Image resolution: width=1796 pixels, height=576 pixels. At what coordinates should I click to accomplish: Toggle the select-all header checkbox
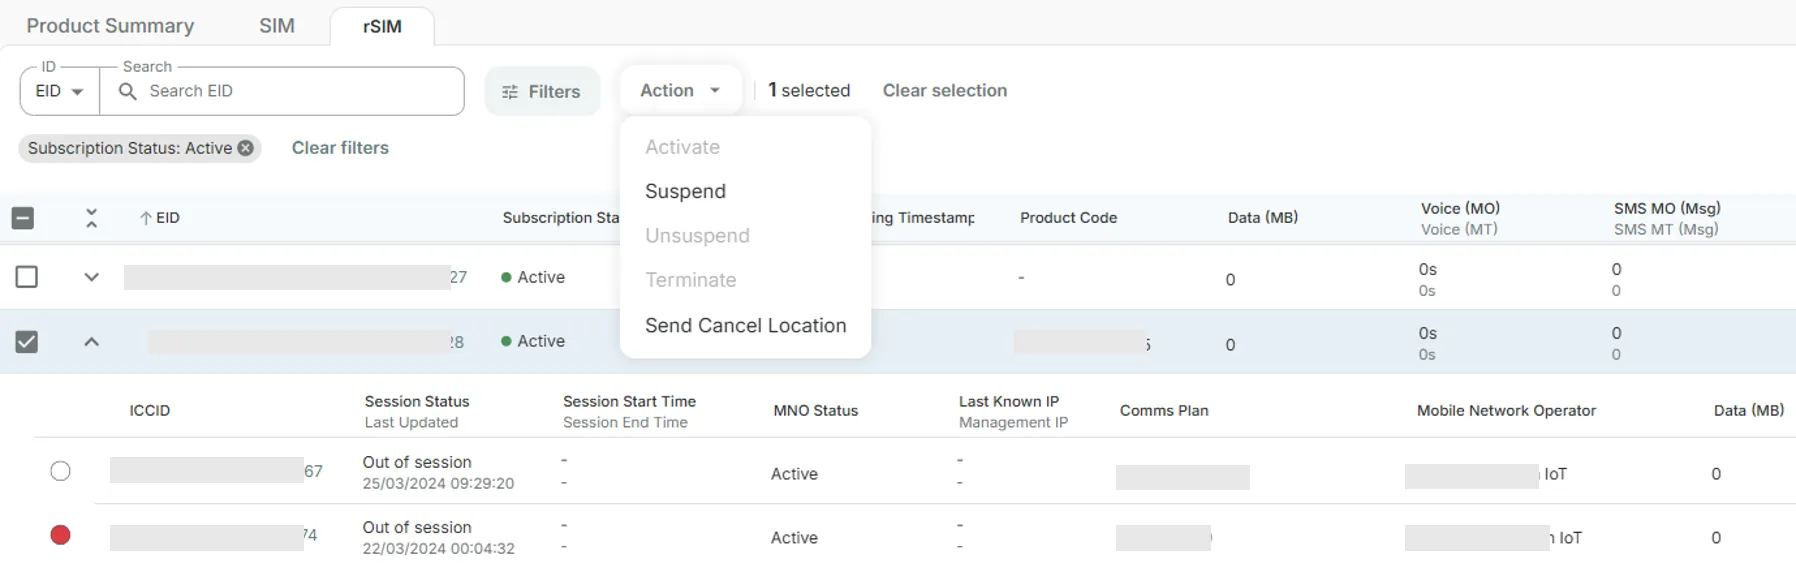point(23,218)
